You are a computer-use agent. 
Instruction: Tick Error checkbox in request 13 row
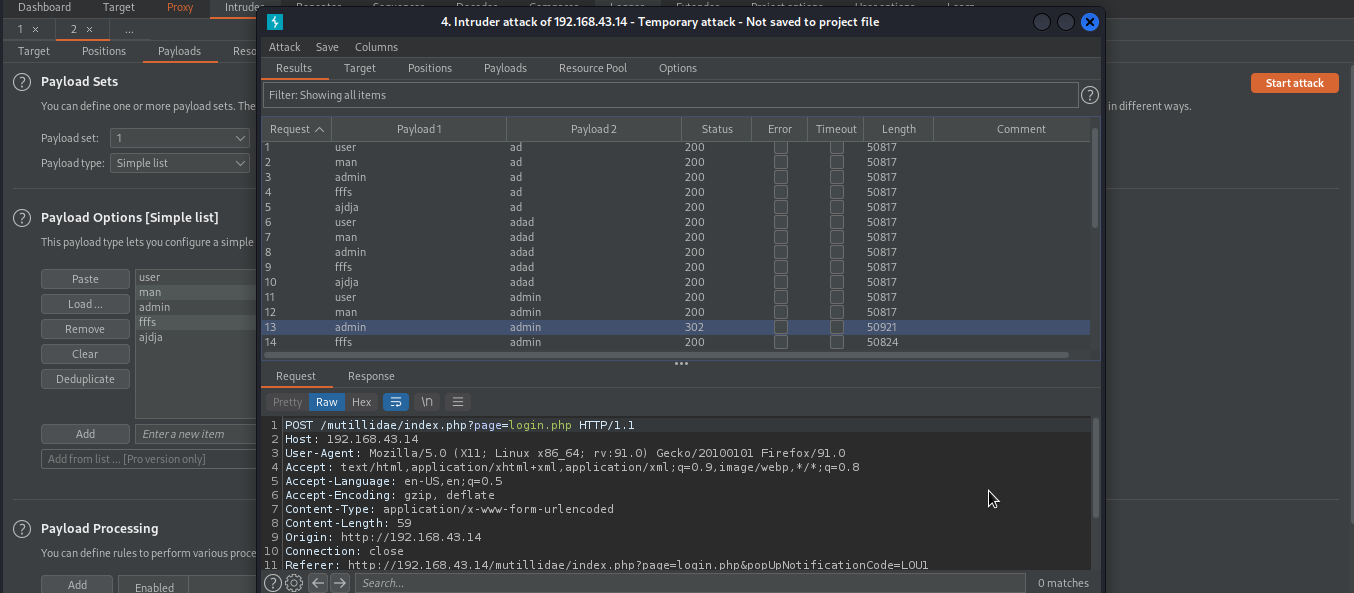click(x=781, y=327)
